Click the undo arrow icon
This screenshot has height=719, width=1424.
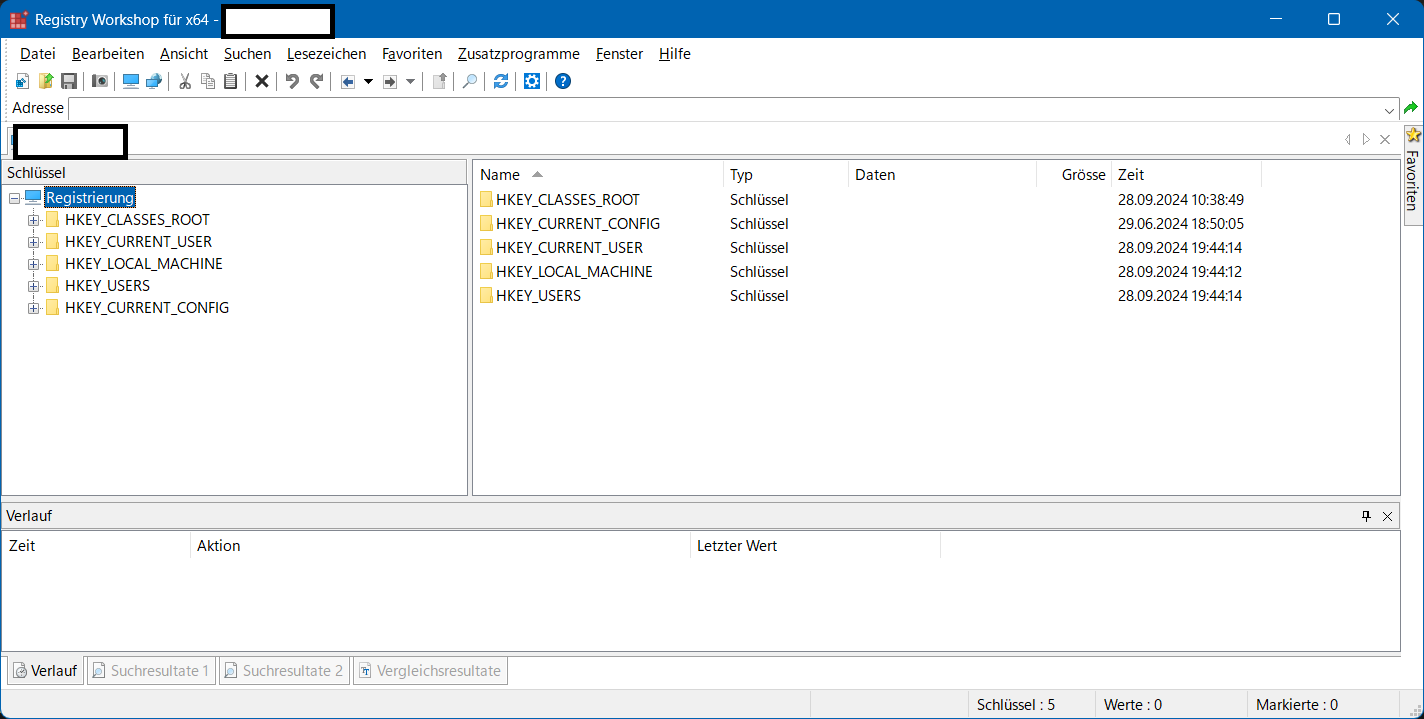coord(293,81)
